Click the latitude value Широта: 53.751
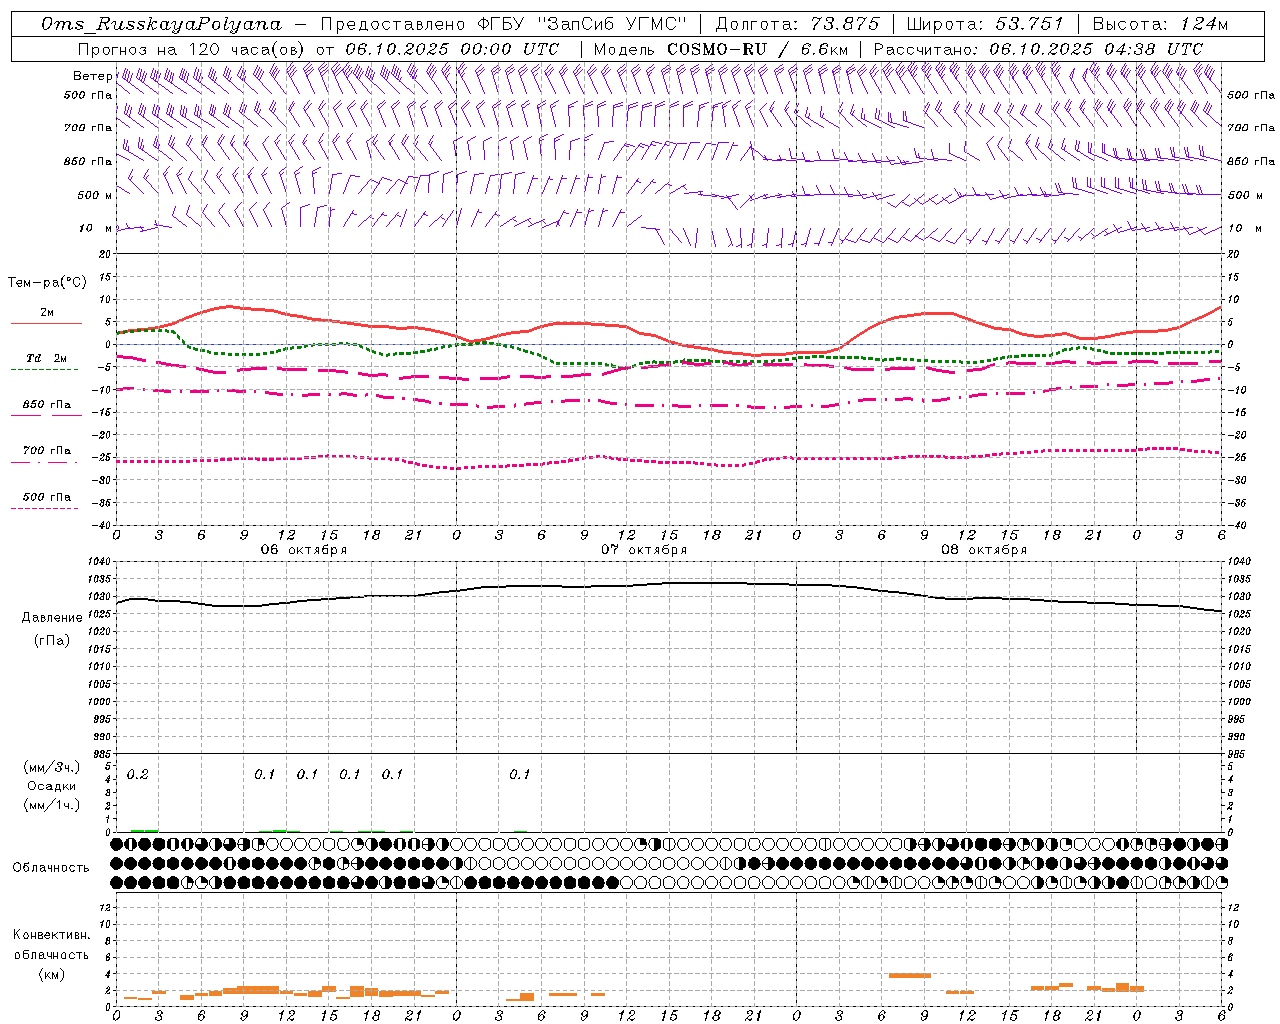Screen dimensions: 1280x1024 coord(985,24)
